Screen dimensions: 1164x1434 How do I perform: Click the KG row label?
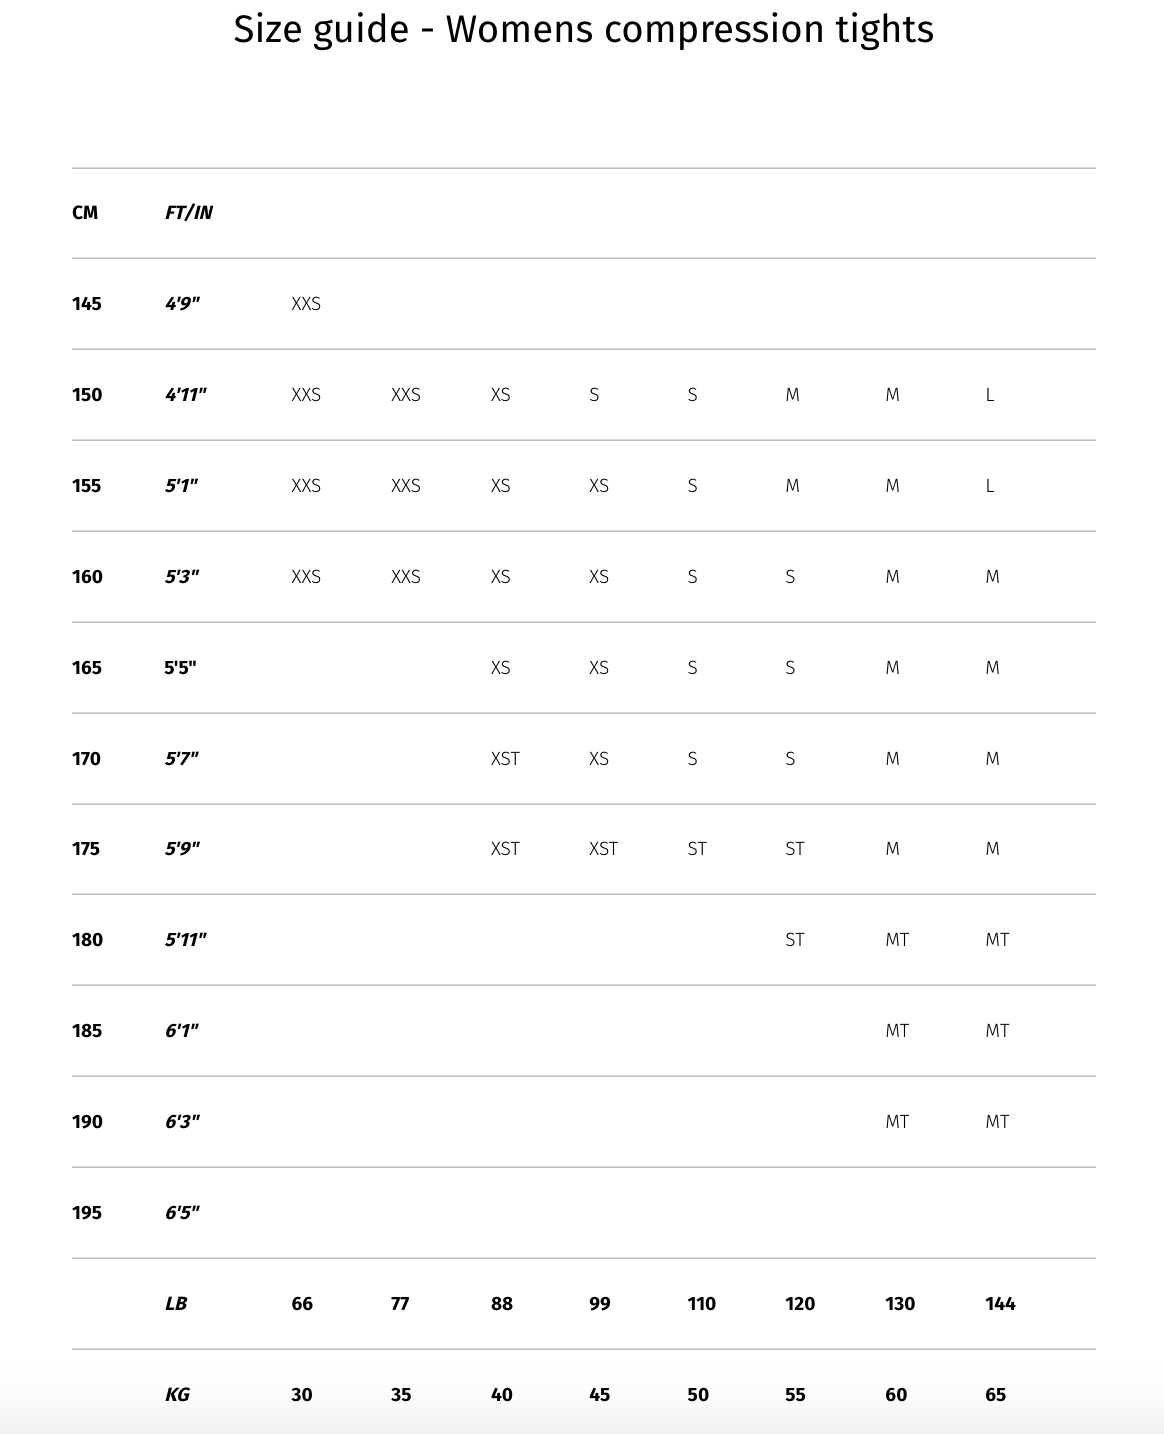[177, 1395]
